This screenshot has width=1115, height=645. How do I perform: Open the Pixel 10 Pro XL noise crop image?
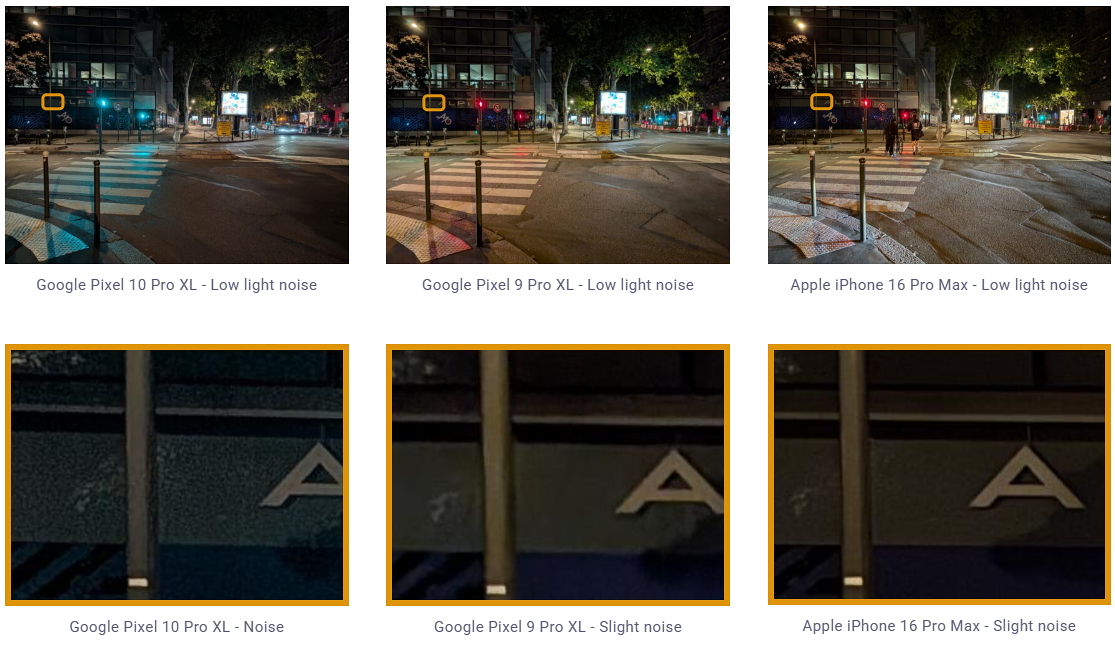pyautogui.click(x=176, y=475)
